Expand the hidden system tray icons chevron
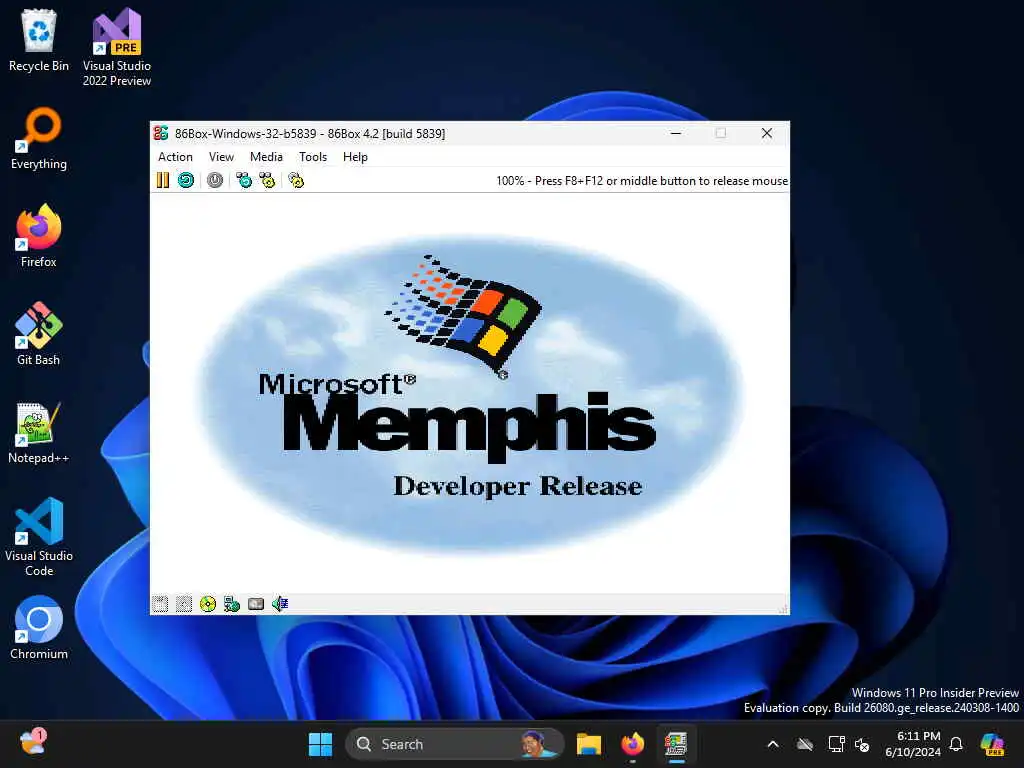The width and height of the screenshot is (1024, 768). coord(773,744)
